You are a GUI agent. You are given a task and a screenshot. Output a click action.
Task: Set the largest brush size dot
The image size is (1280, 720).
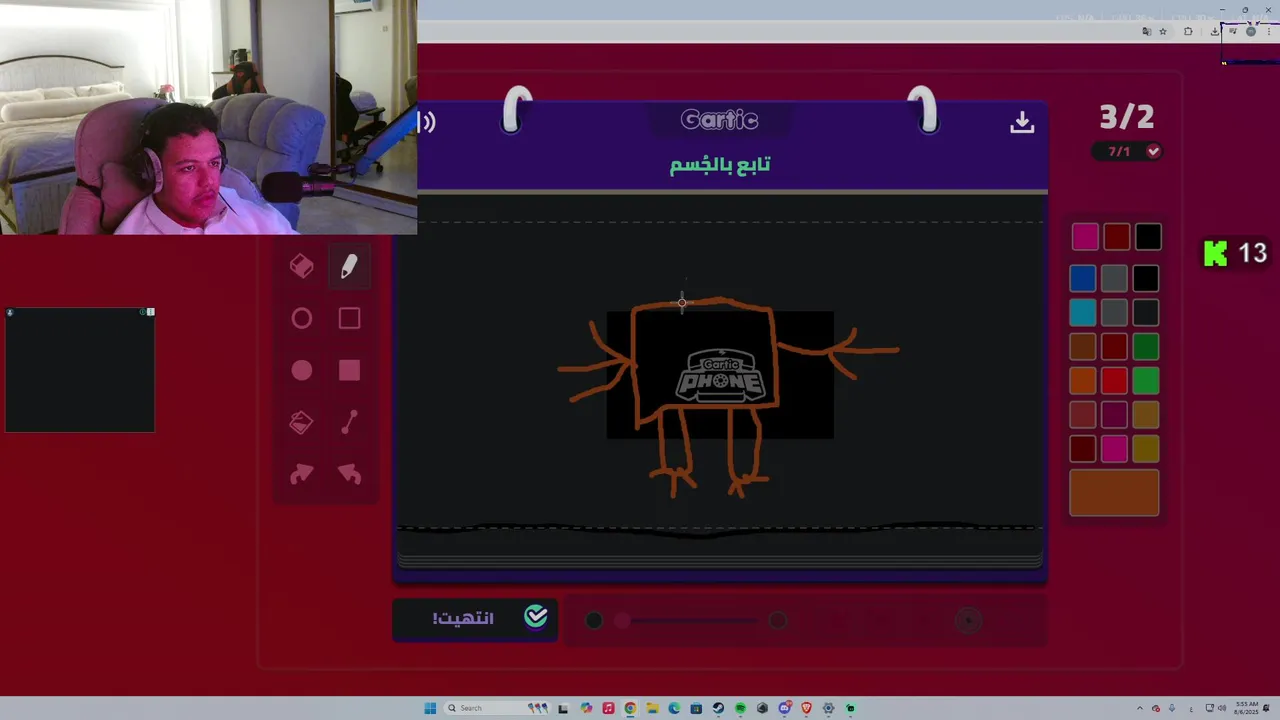[x=967, y=621]
